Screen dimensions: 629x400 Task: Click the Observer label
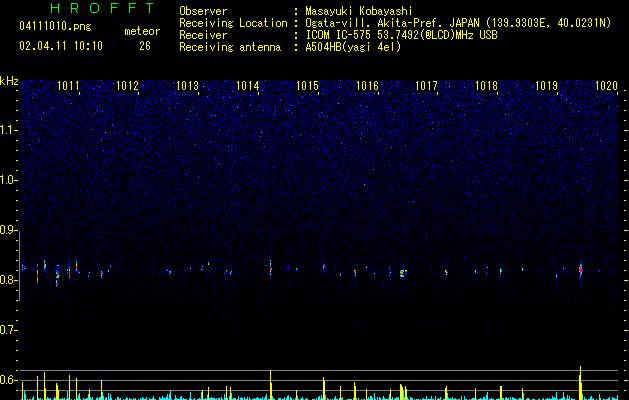pos(203,11)
